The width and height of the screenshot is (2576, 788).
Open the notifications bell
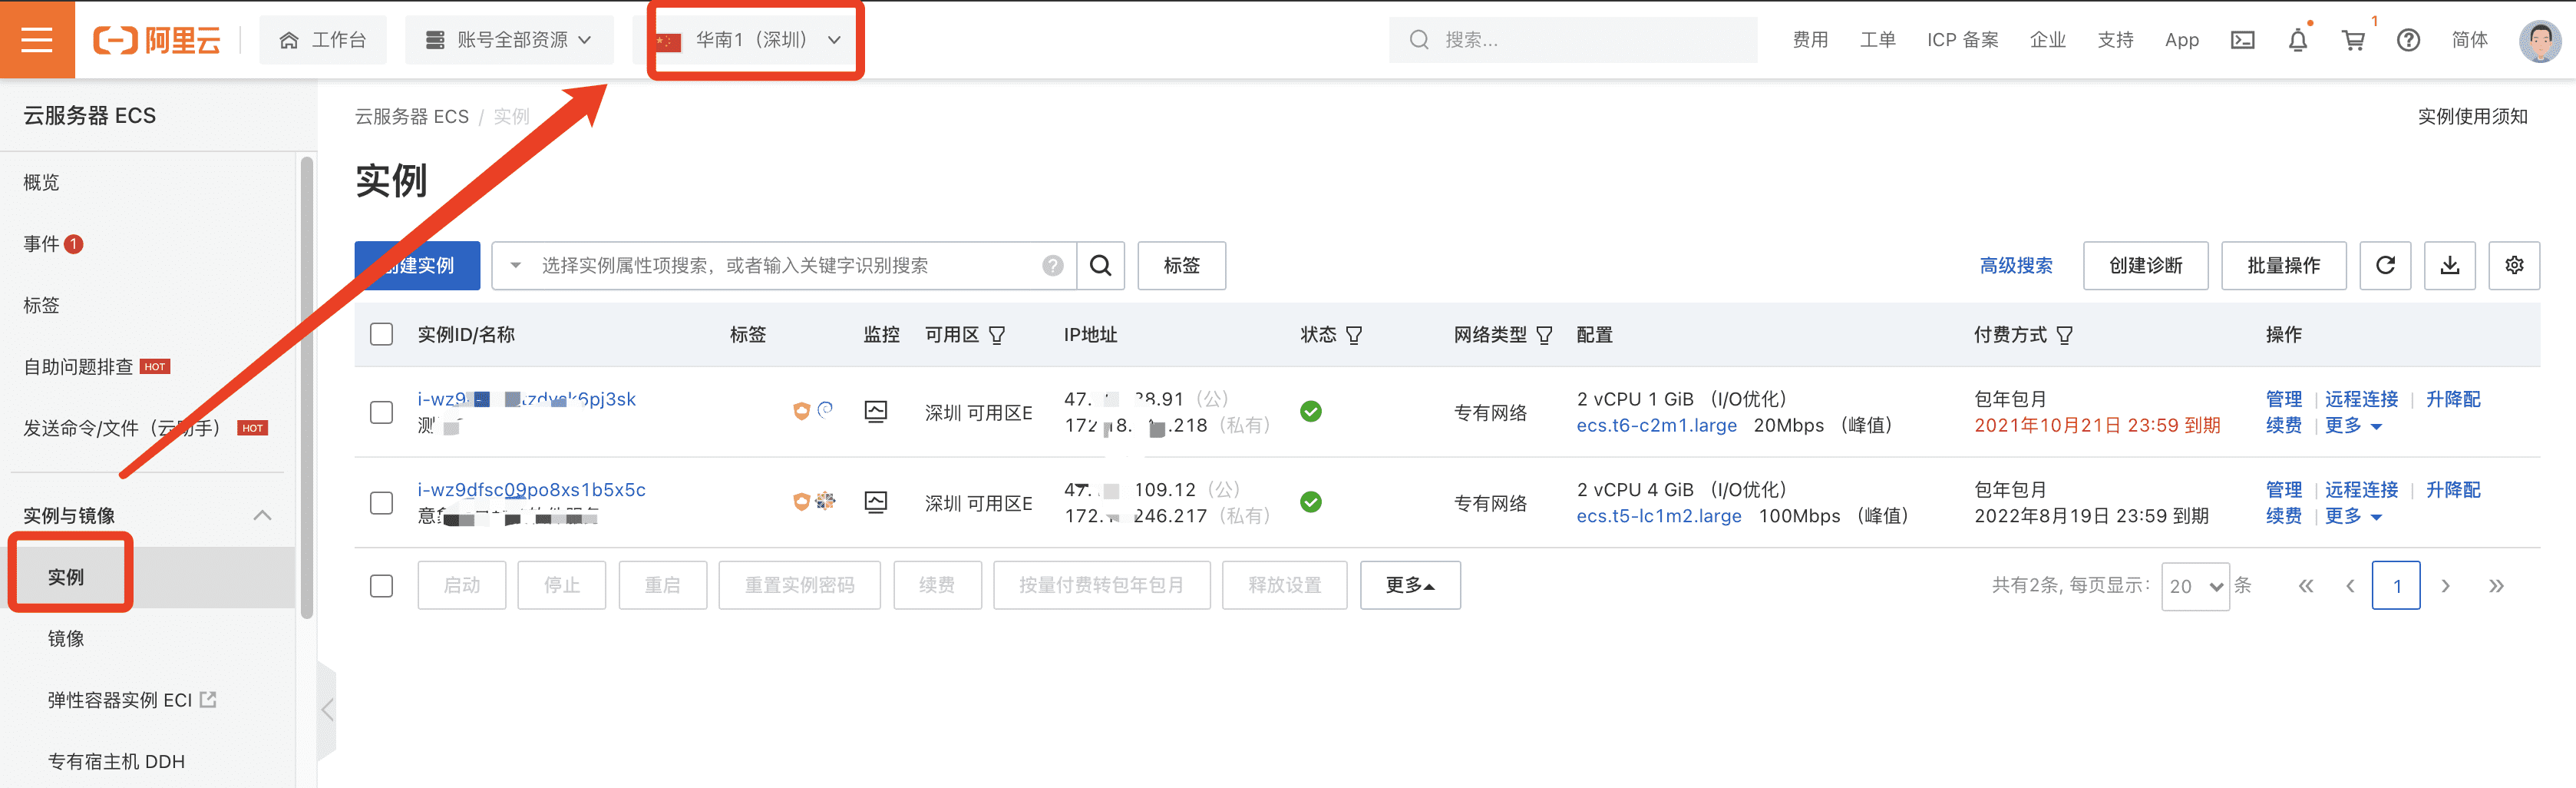click(2297, 40)
